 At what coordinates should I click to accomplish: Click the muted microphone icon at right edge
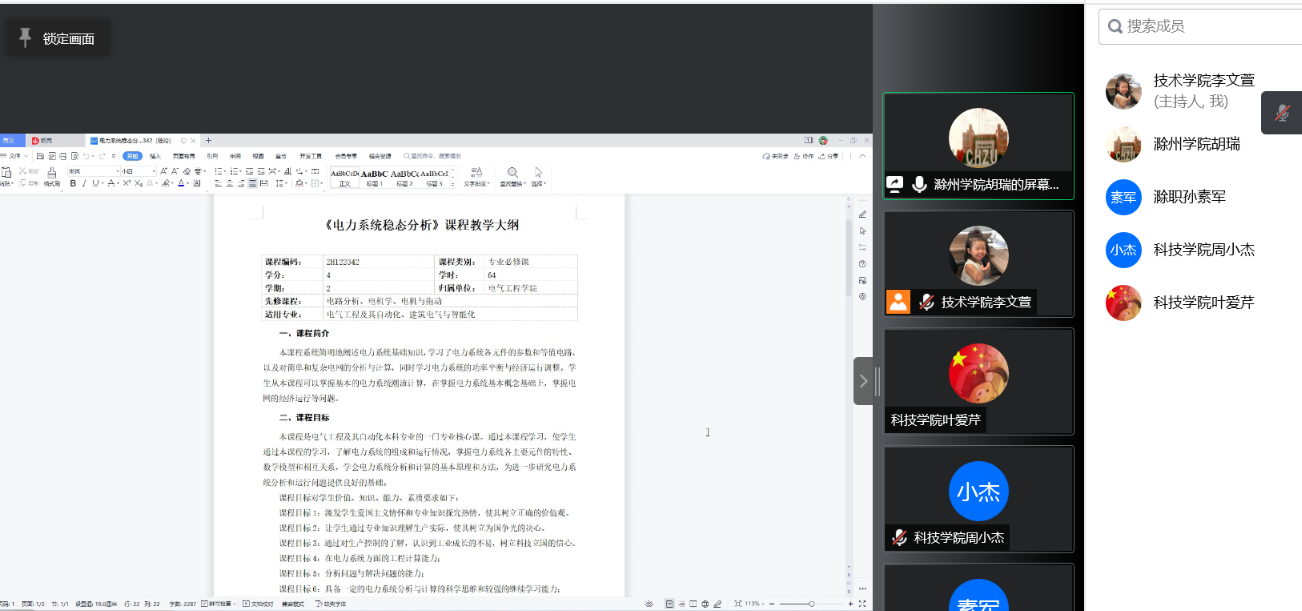(x=1282, y=113)
